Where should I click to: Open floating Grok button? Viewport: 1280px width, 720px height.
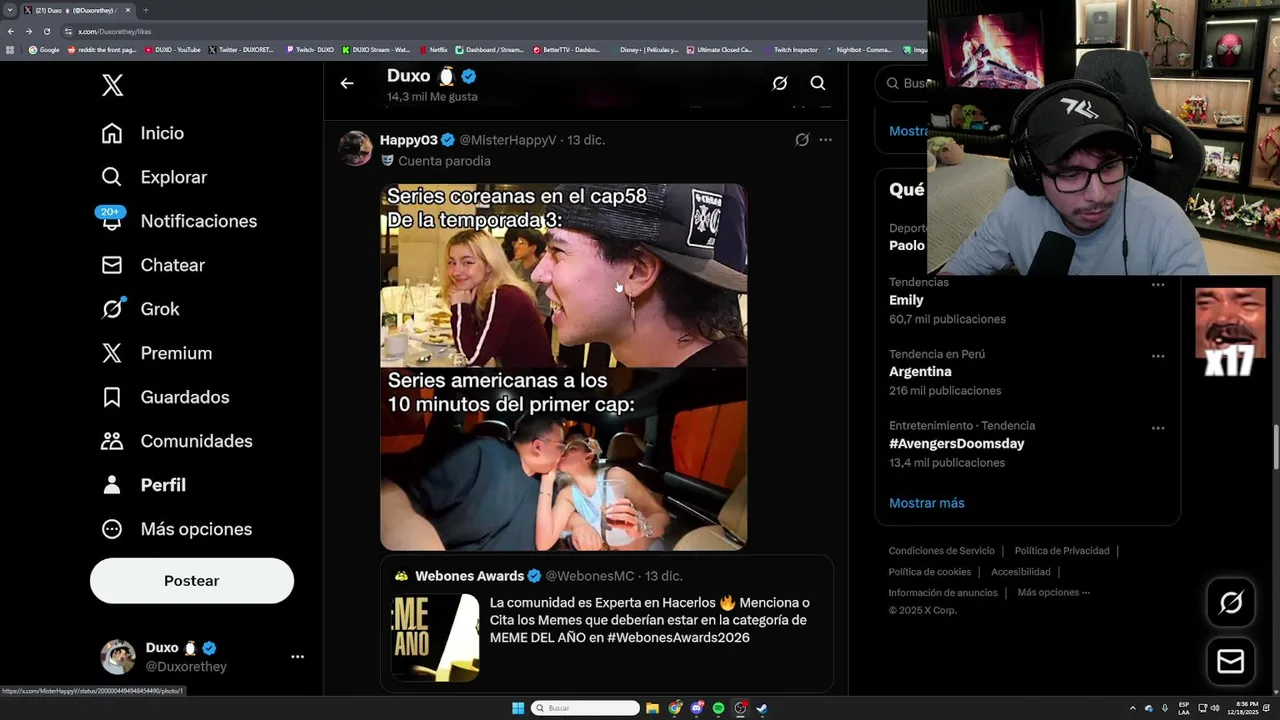point(1231,602)
